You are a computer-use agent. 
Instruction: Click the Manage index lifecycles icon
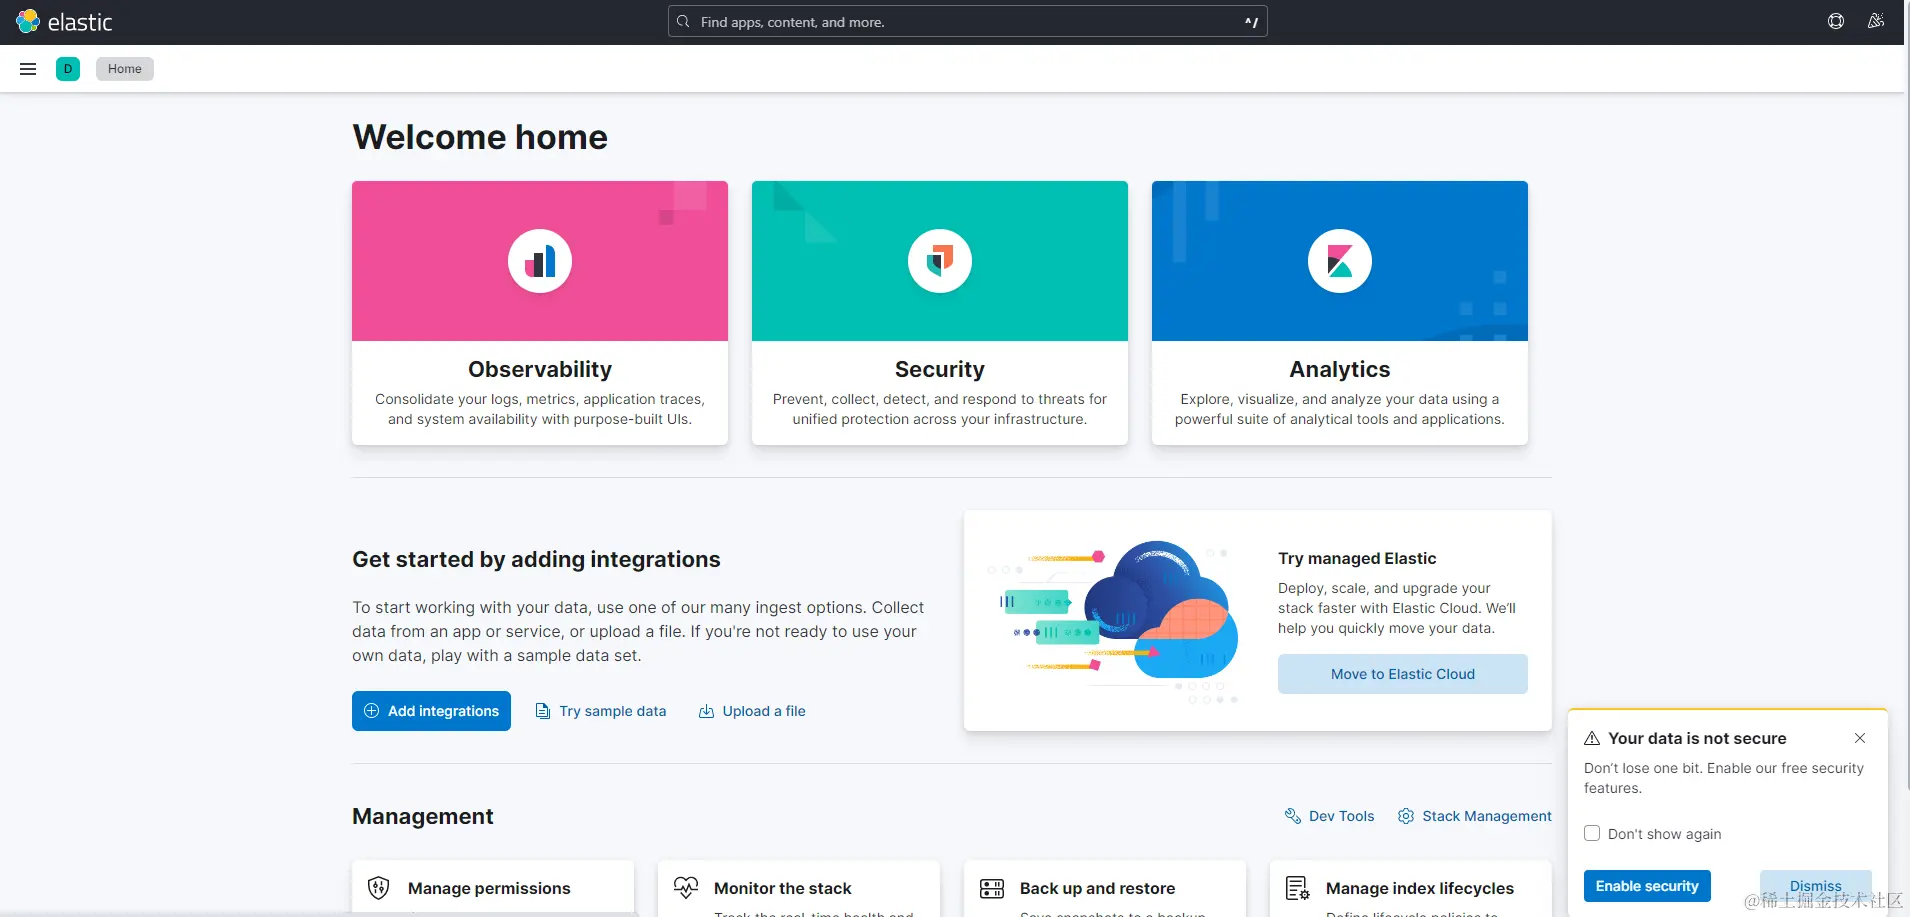coord(1298,888)
